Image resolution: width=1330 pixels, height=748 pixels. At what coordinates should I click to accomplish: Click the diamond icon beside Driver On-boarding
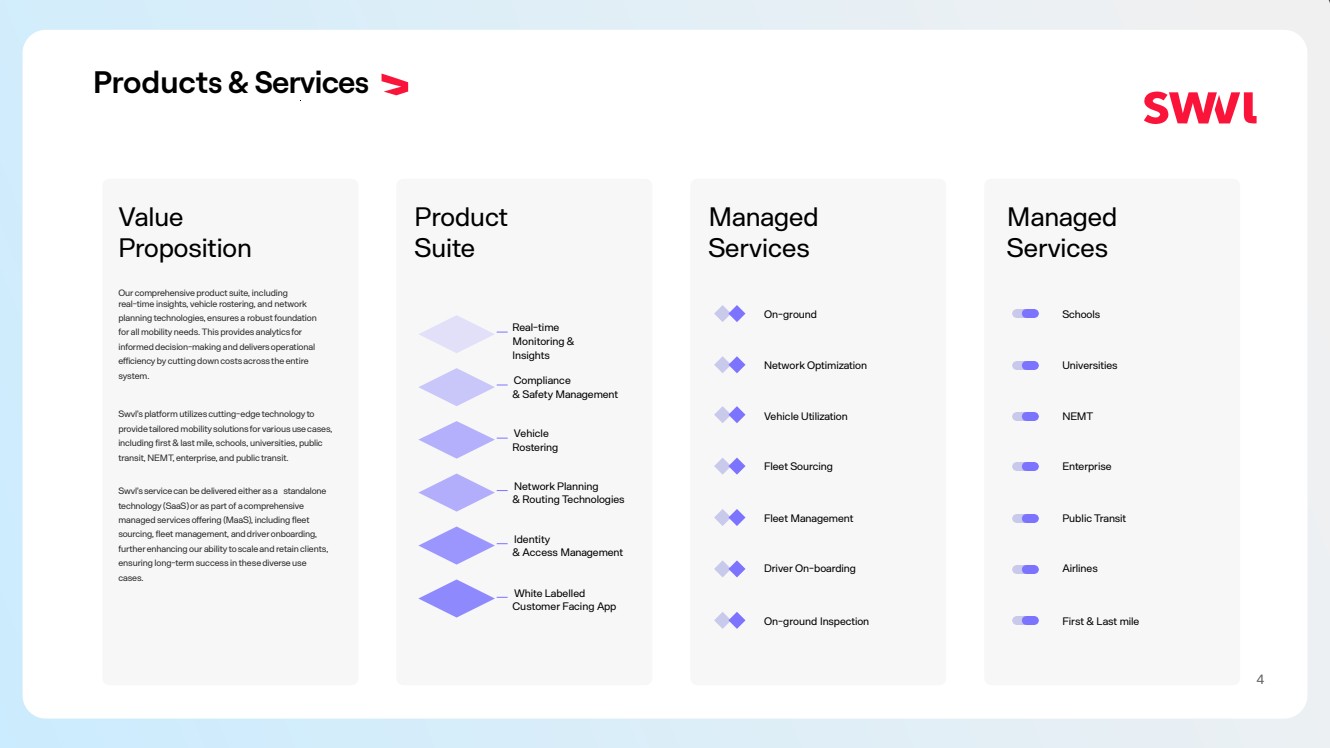click(730, 569)
